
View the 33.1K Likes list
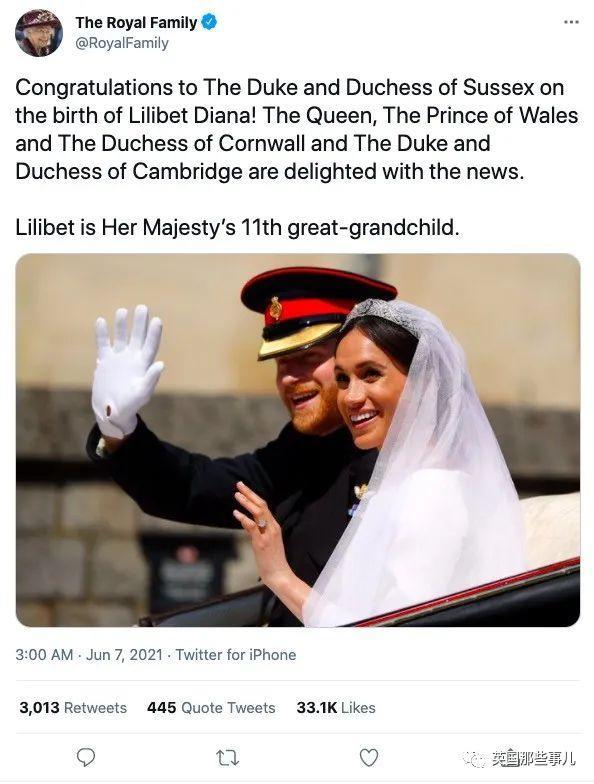[x=336, y=708]
